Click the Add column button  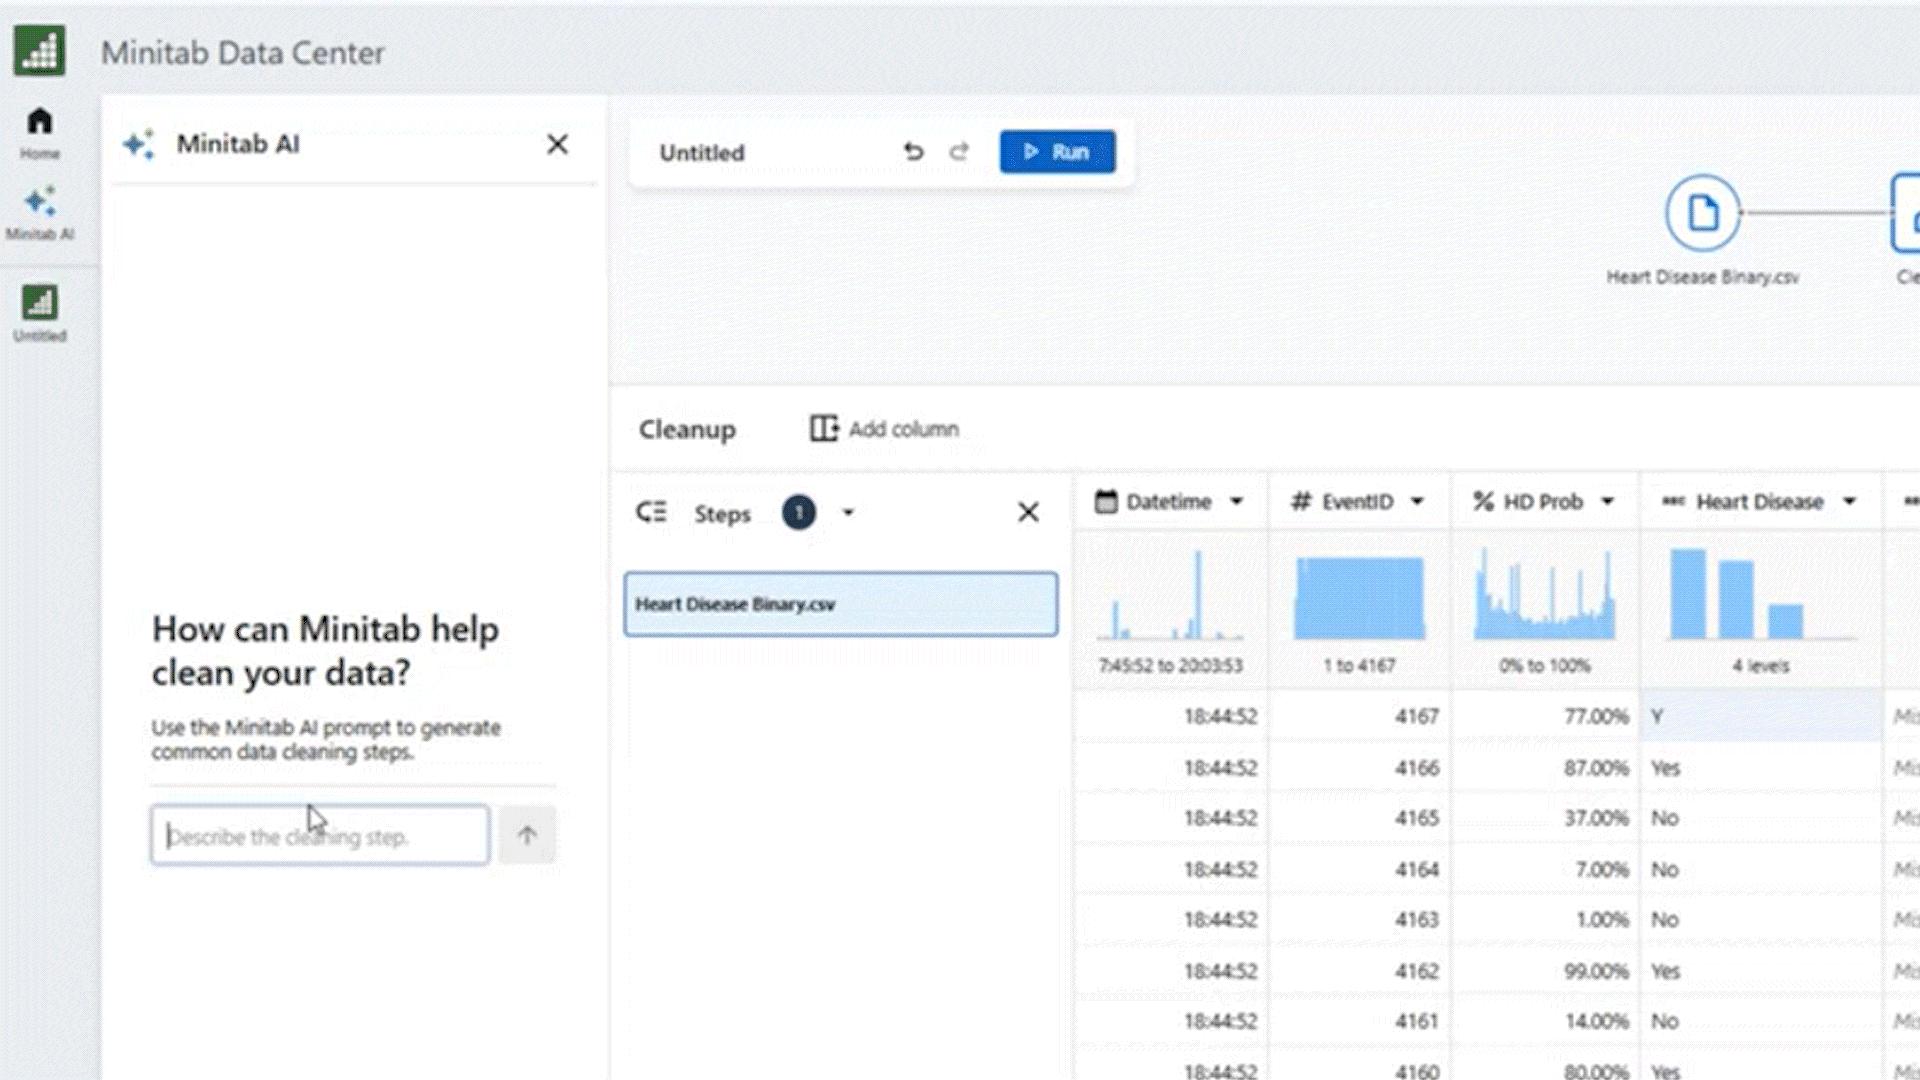tap(884, 429)
